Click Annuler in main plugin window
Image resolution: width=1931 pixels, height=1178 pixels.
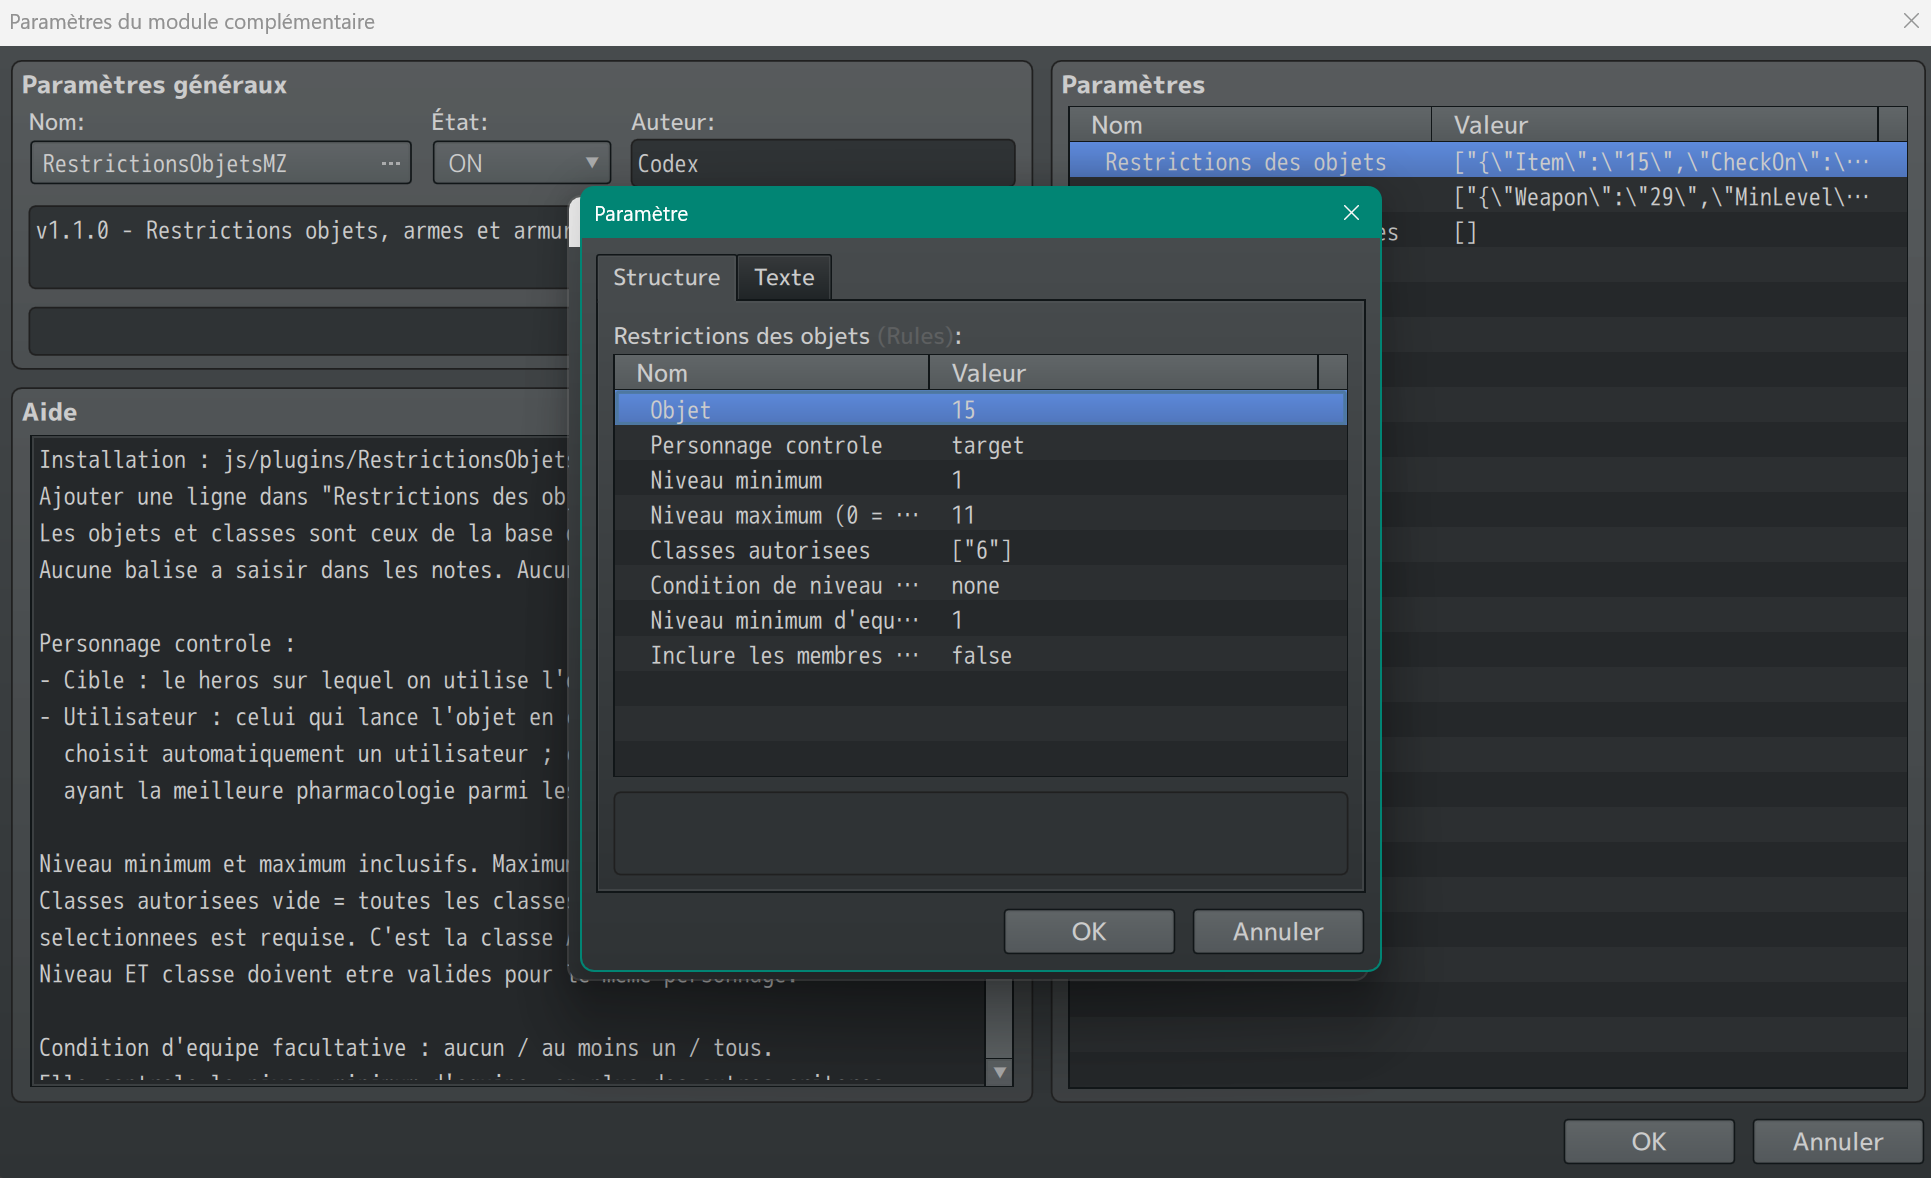1838,1141
